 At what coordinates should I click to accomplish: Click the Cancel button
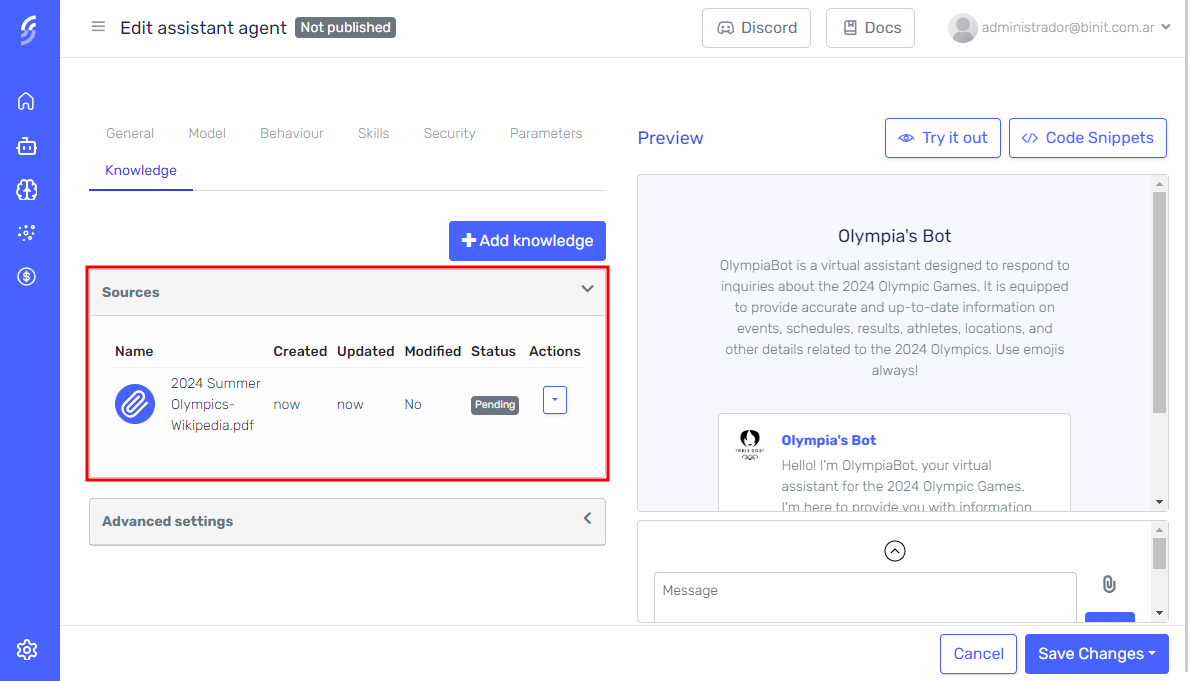pos(978,654)
